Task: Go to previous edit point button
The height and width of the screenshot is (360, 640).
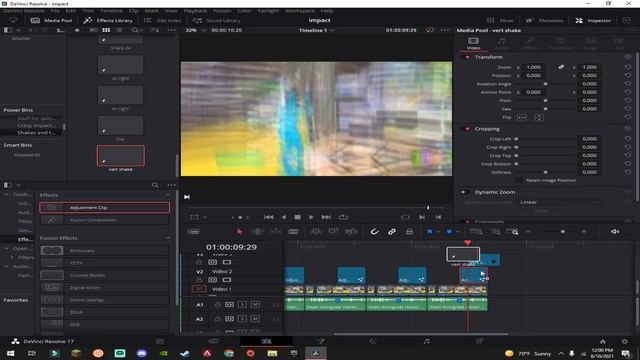Action: tap(438, 217)
